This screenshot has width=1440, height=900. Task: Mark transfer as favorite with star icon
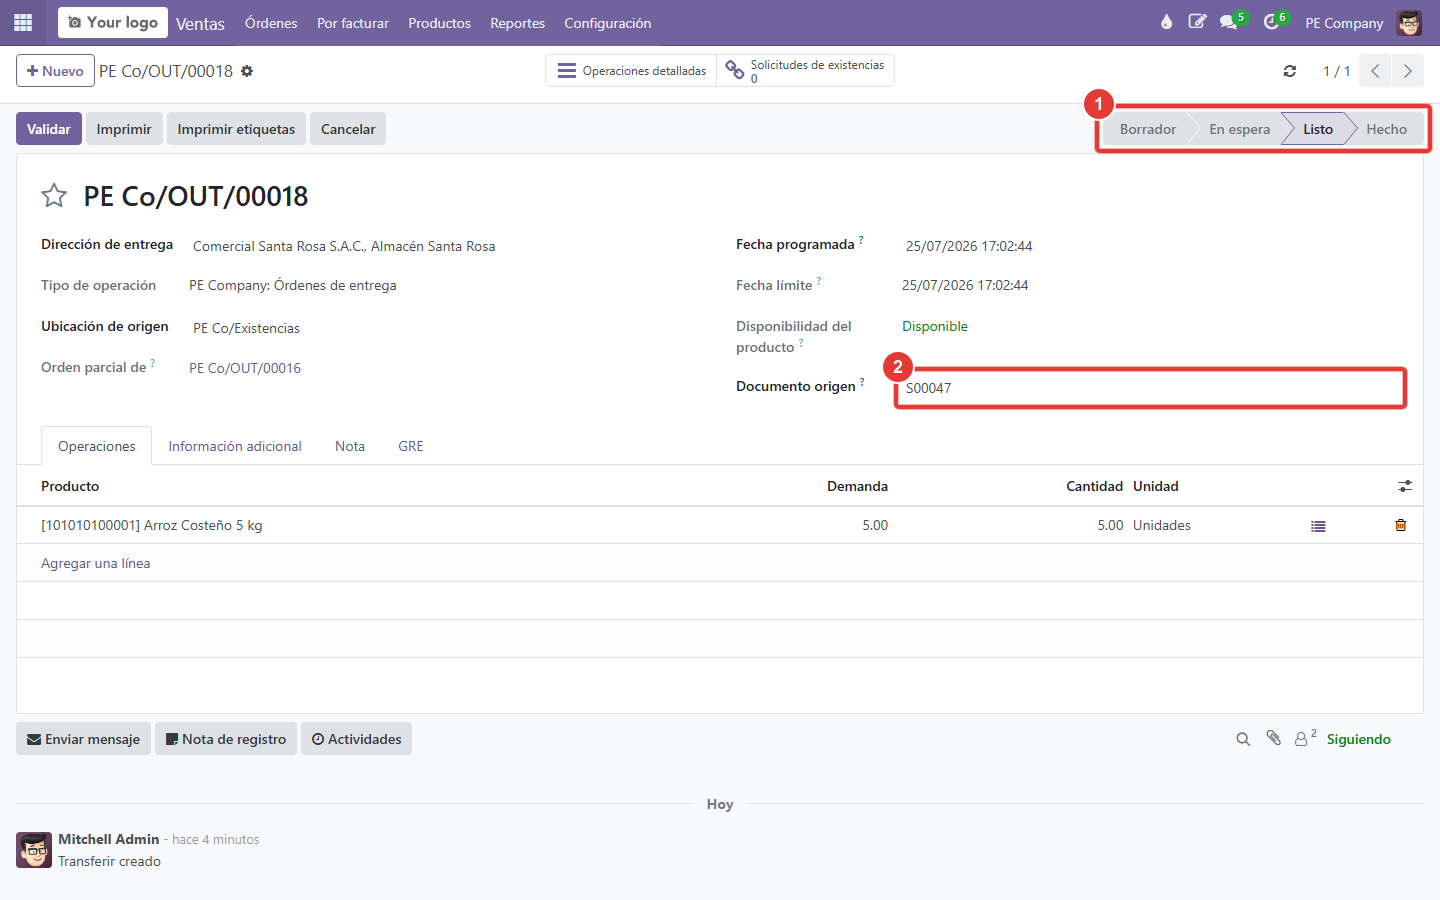(x=54, y=196)
